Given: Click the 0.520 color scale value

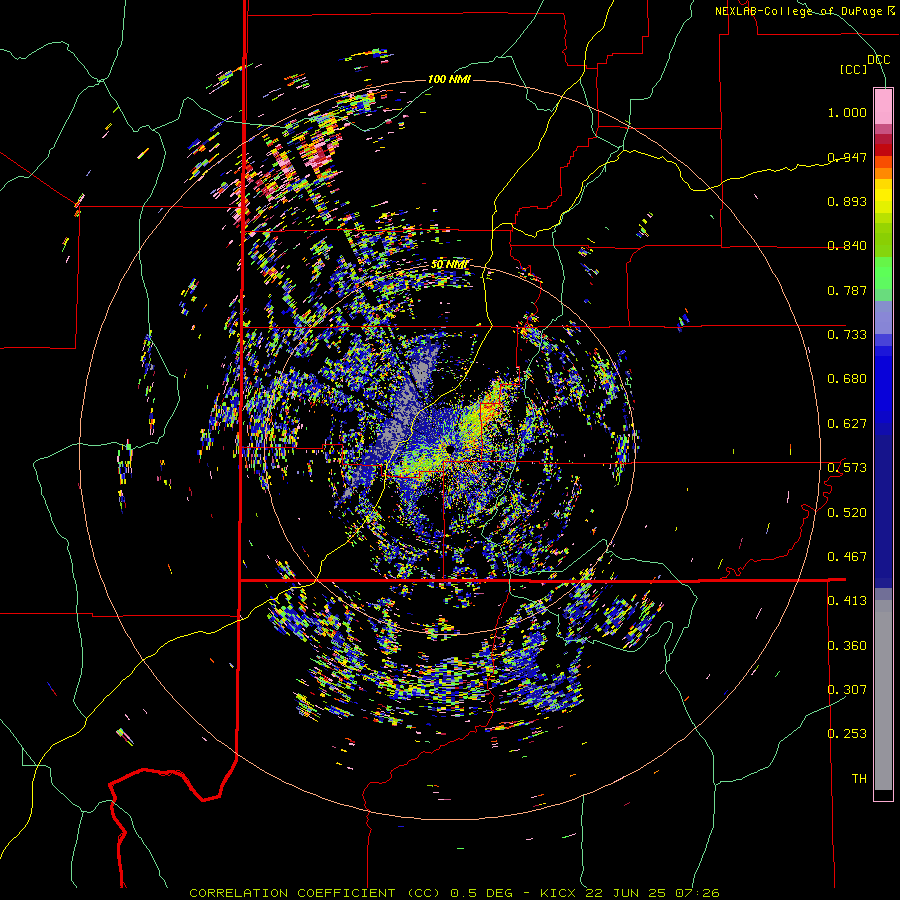Looking at the screenshot, I should point(847,513).
